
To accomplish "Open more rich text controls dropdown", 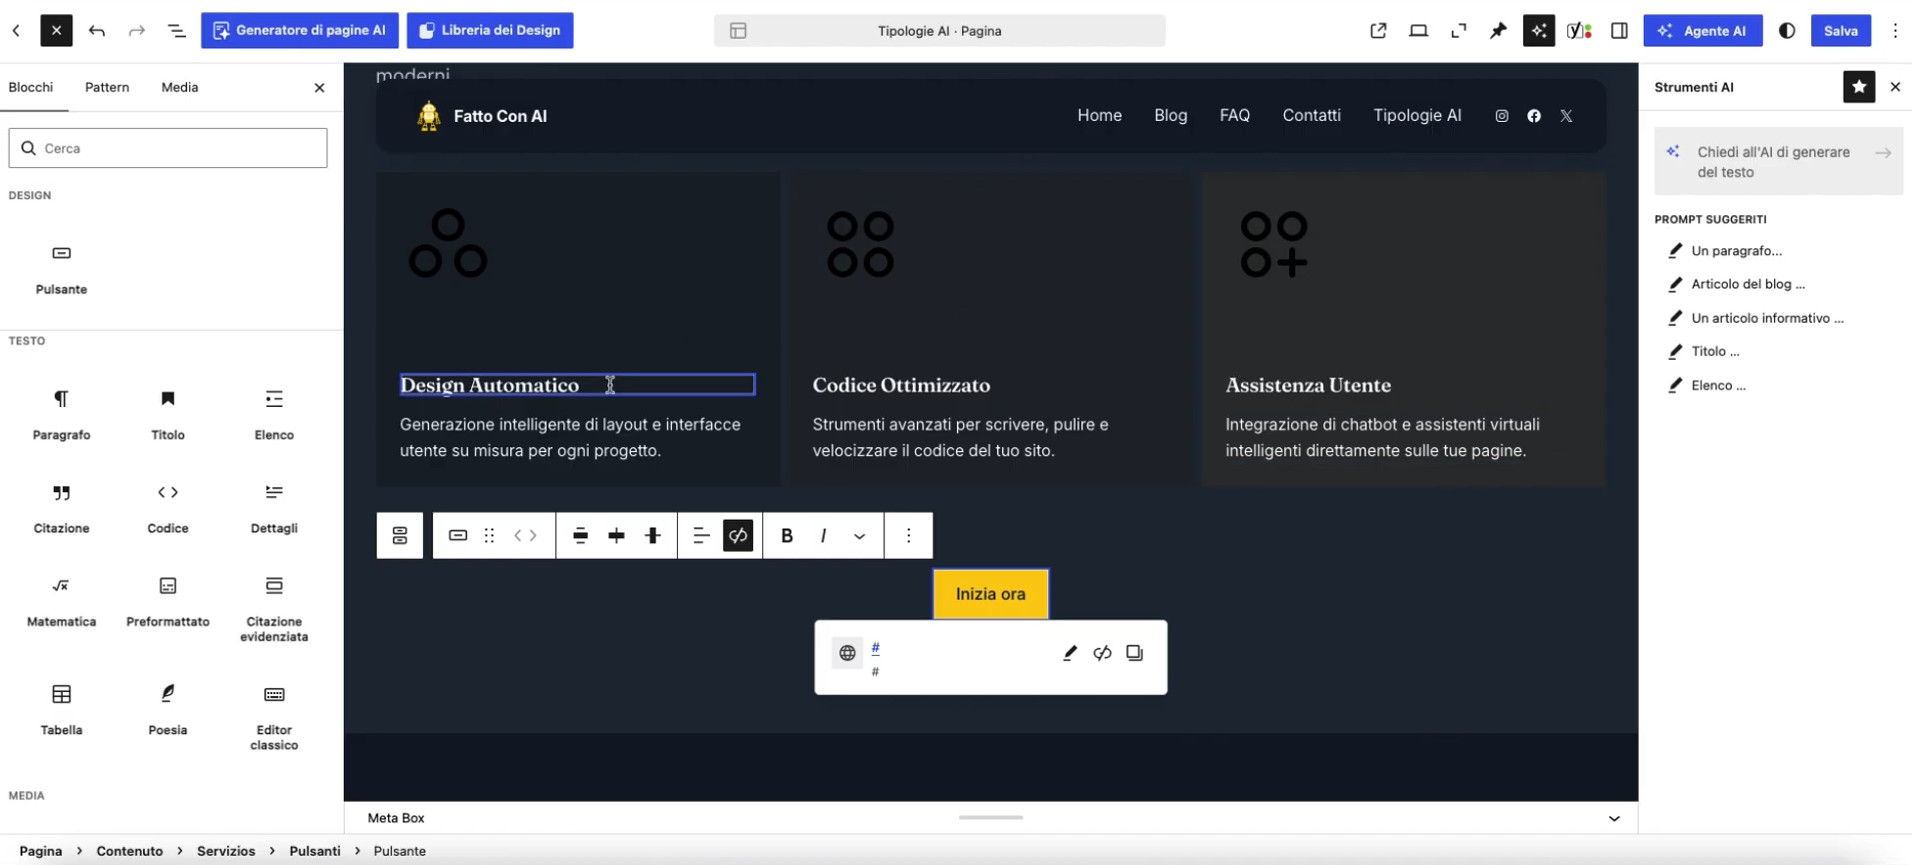I will 859,536.
